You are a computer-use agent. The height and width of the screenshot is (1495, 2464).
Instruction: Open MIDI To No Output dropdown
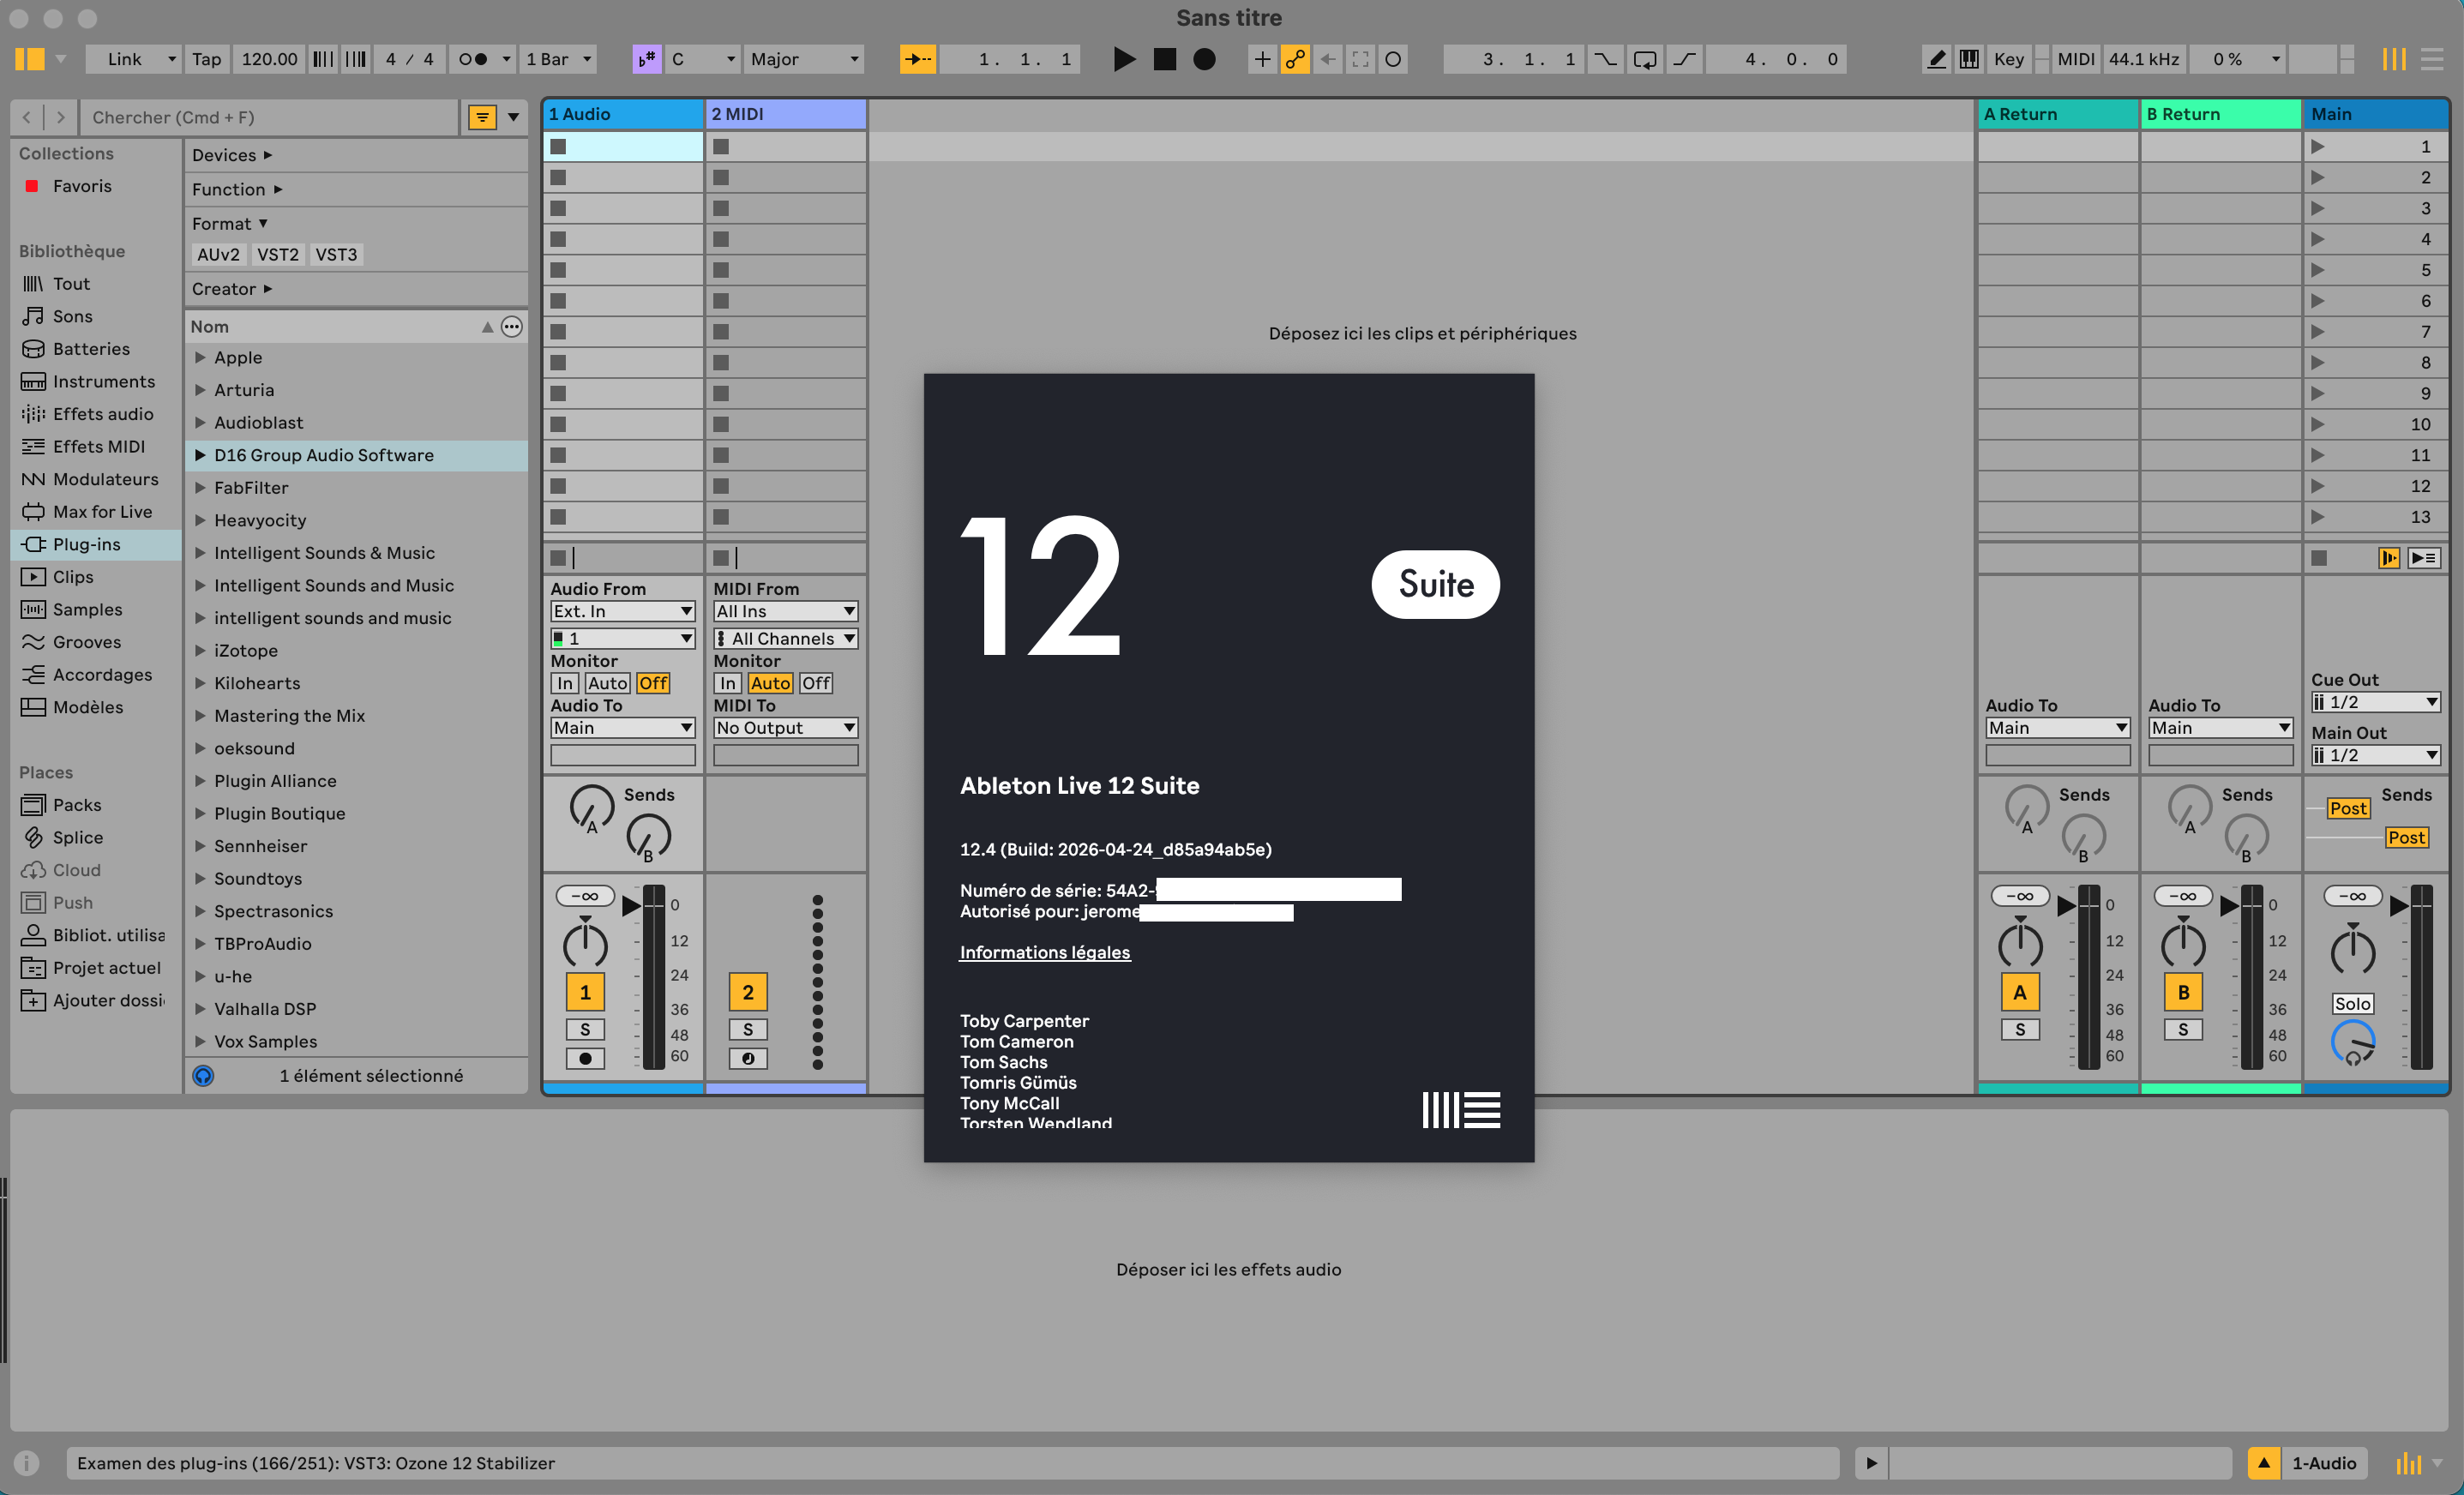785,728
